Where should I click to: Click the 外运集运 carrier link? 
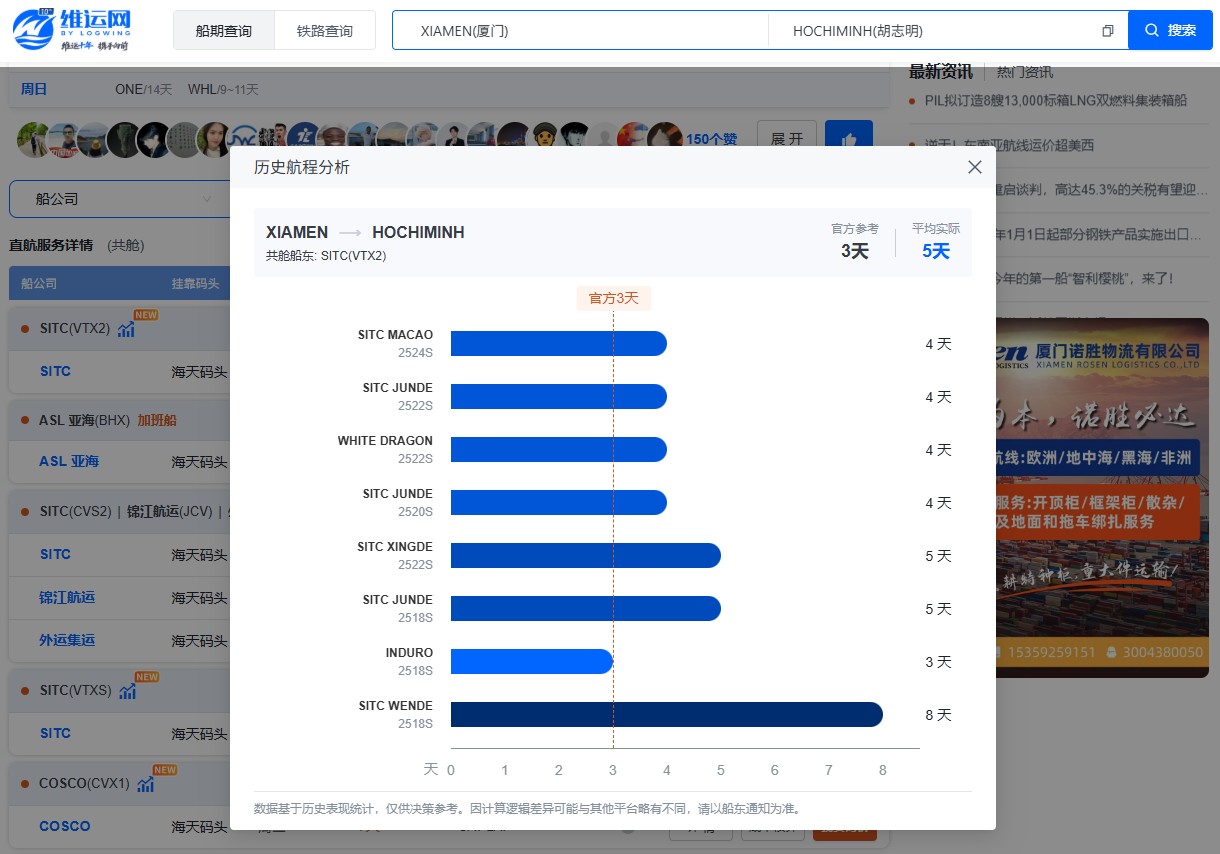(x=67, y=640)
